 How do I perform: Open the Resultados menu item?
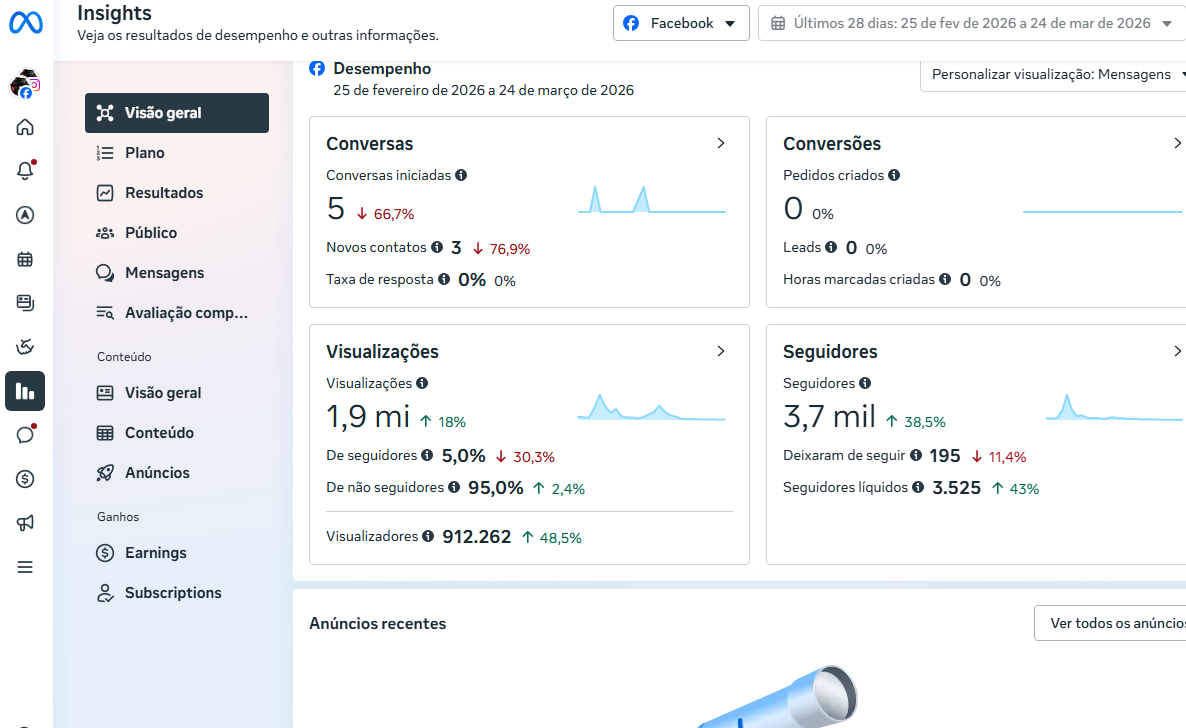[x=177, y=193]
